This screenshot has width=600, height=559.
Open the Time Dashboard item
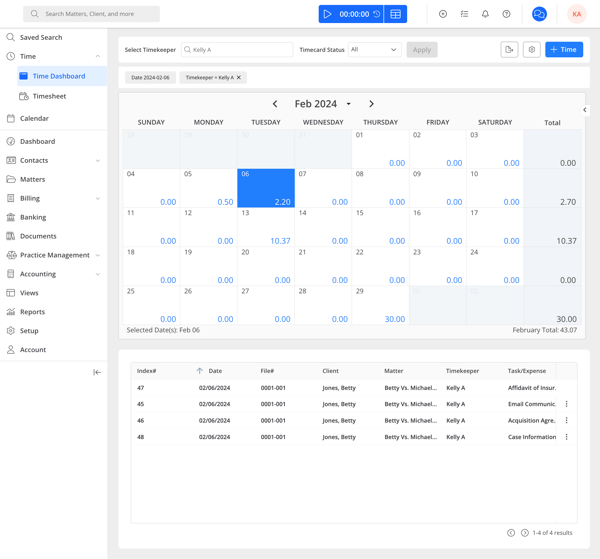(x=62, y=76)
